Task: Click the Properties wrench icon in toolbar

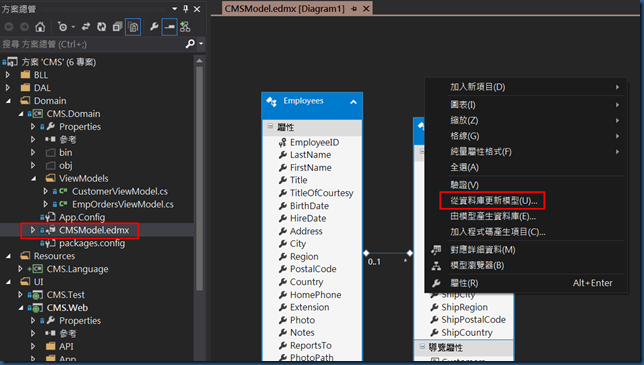Action: (154, 27)
